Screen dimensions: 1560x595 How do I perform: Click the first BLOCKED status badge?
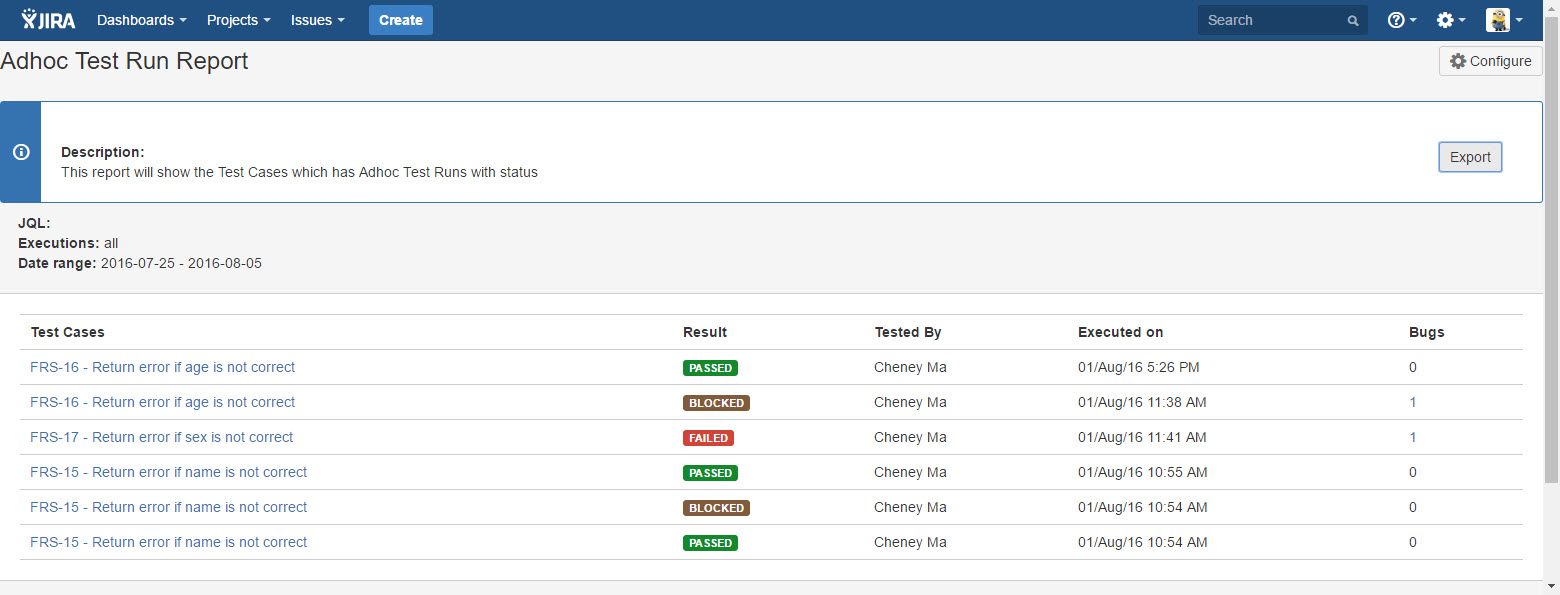[716, 403]
